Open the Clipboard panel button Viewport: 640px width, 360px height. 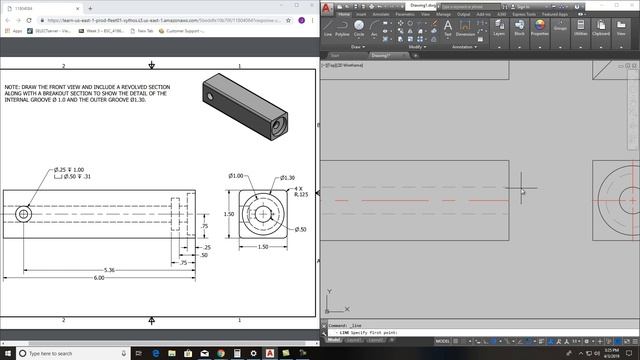(x=601, y=28)
